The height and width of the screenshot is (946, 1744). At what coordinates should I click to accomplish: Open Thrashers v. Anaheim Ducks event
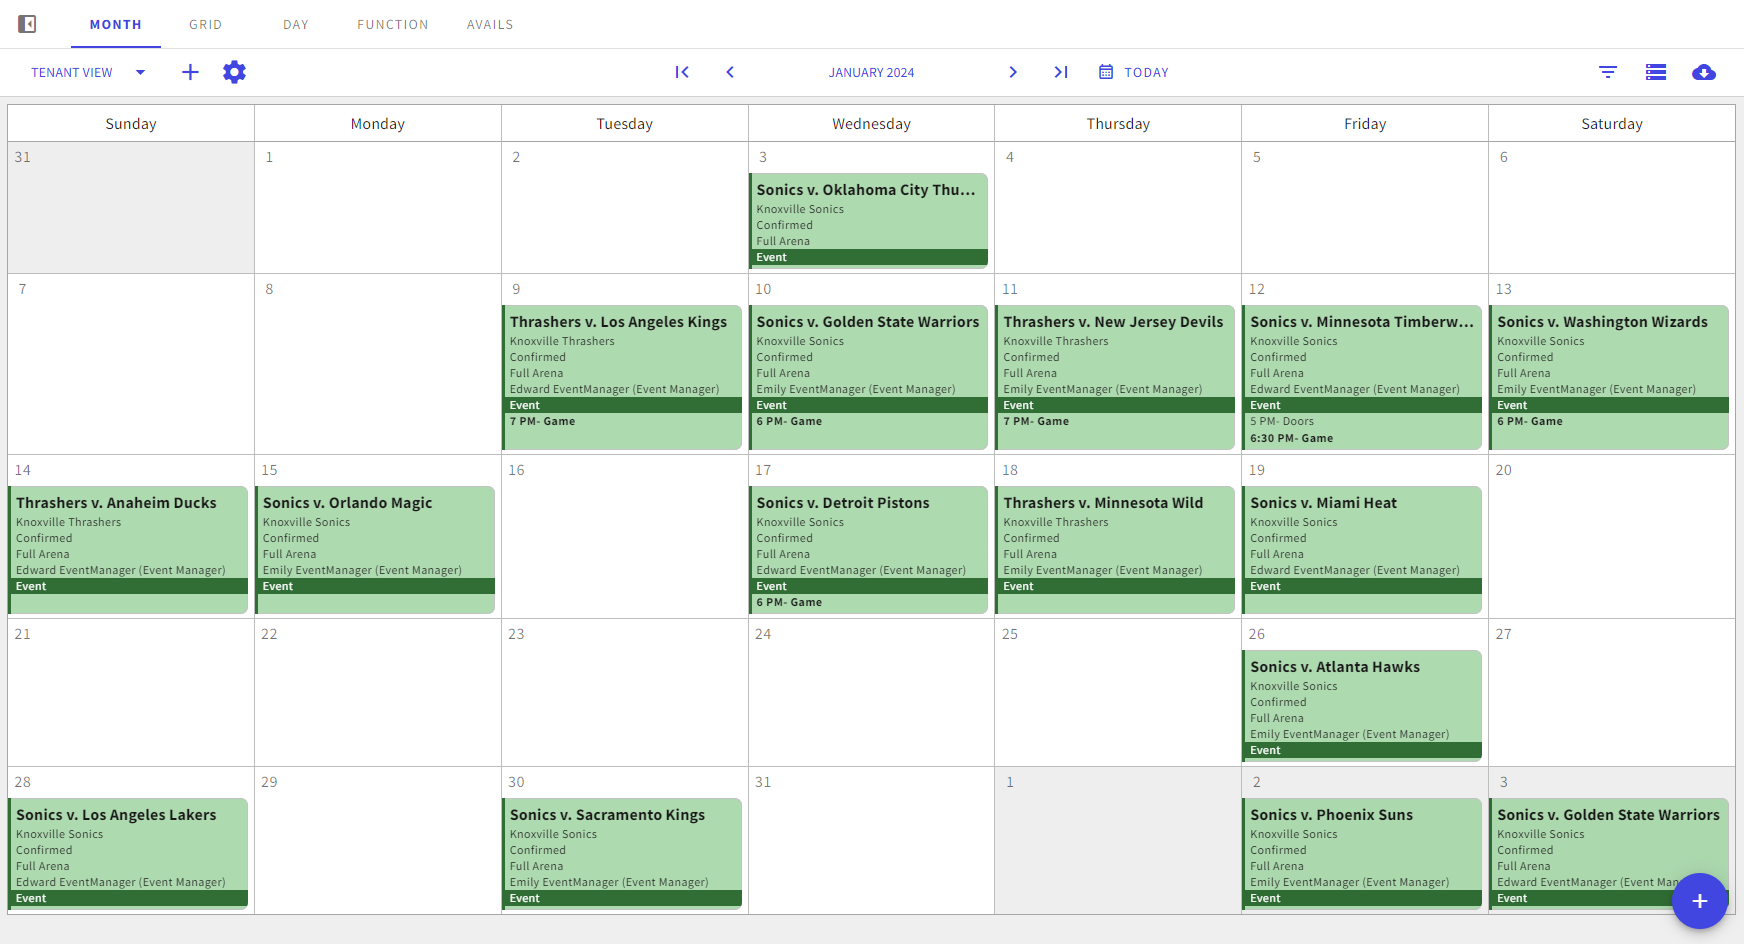[x=128, y=549]
